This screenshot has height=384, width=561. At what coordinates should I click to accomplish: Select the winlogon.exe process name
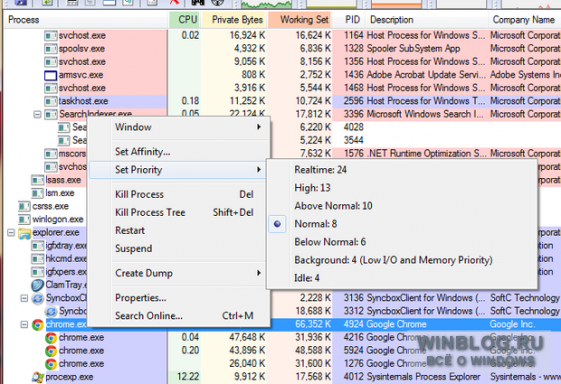[x=58, y=219]
